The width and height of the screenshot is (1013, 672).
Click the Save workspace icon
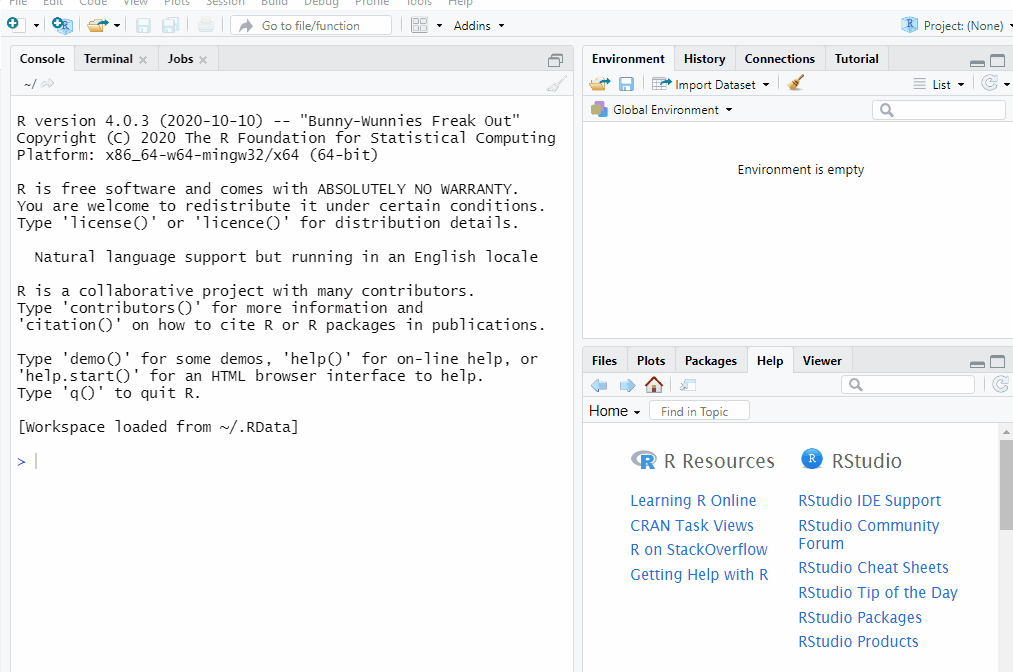point(626,84)
